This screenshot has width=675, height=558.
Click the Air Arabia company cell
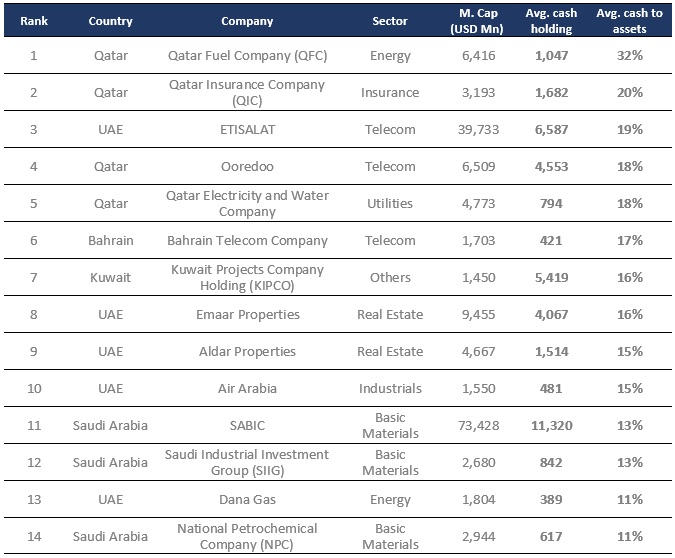point(247,388)
